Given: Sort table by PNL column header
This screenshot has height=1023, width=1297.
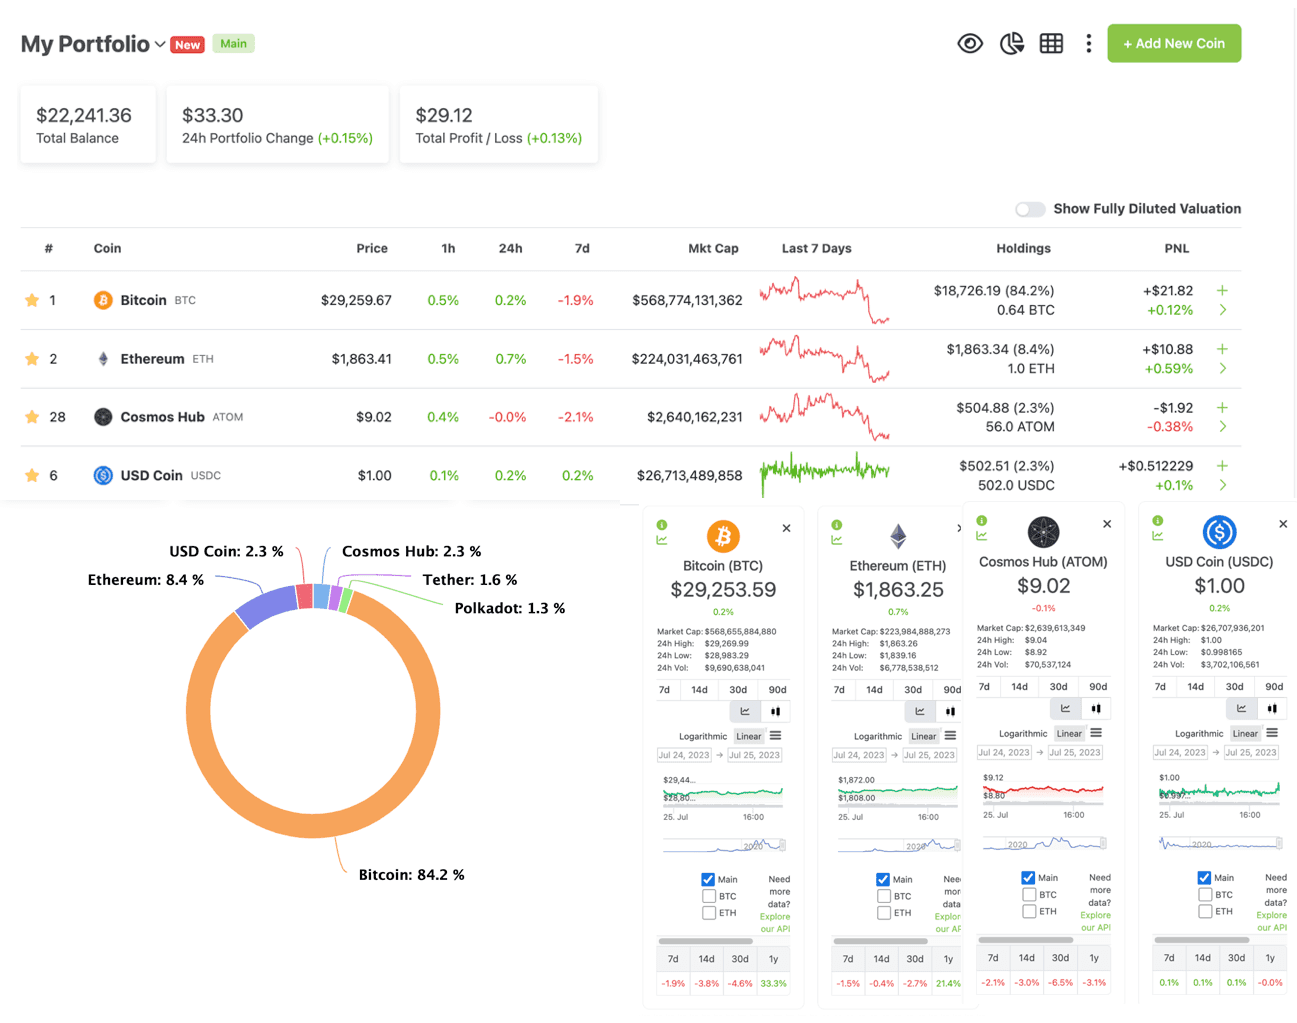Looking at the screenshot, I should click(x=1176, y=248).
